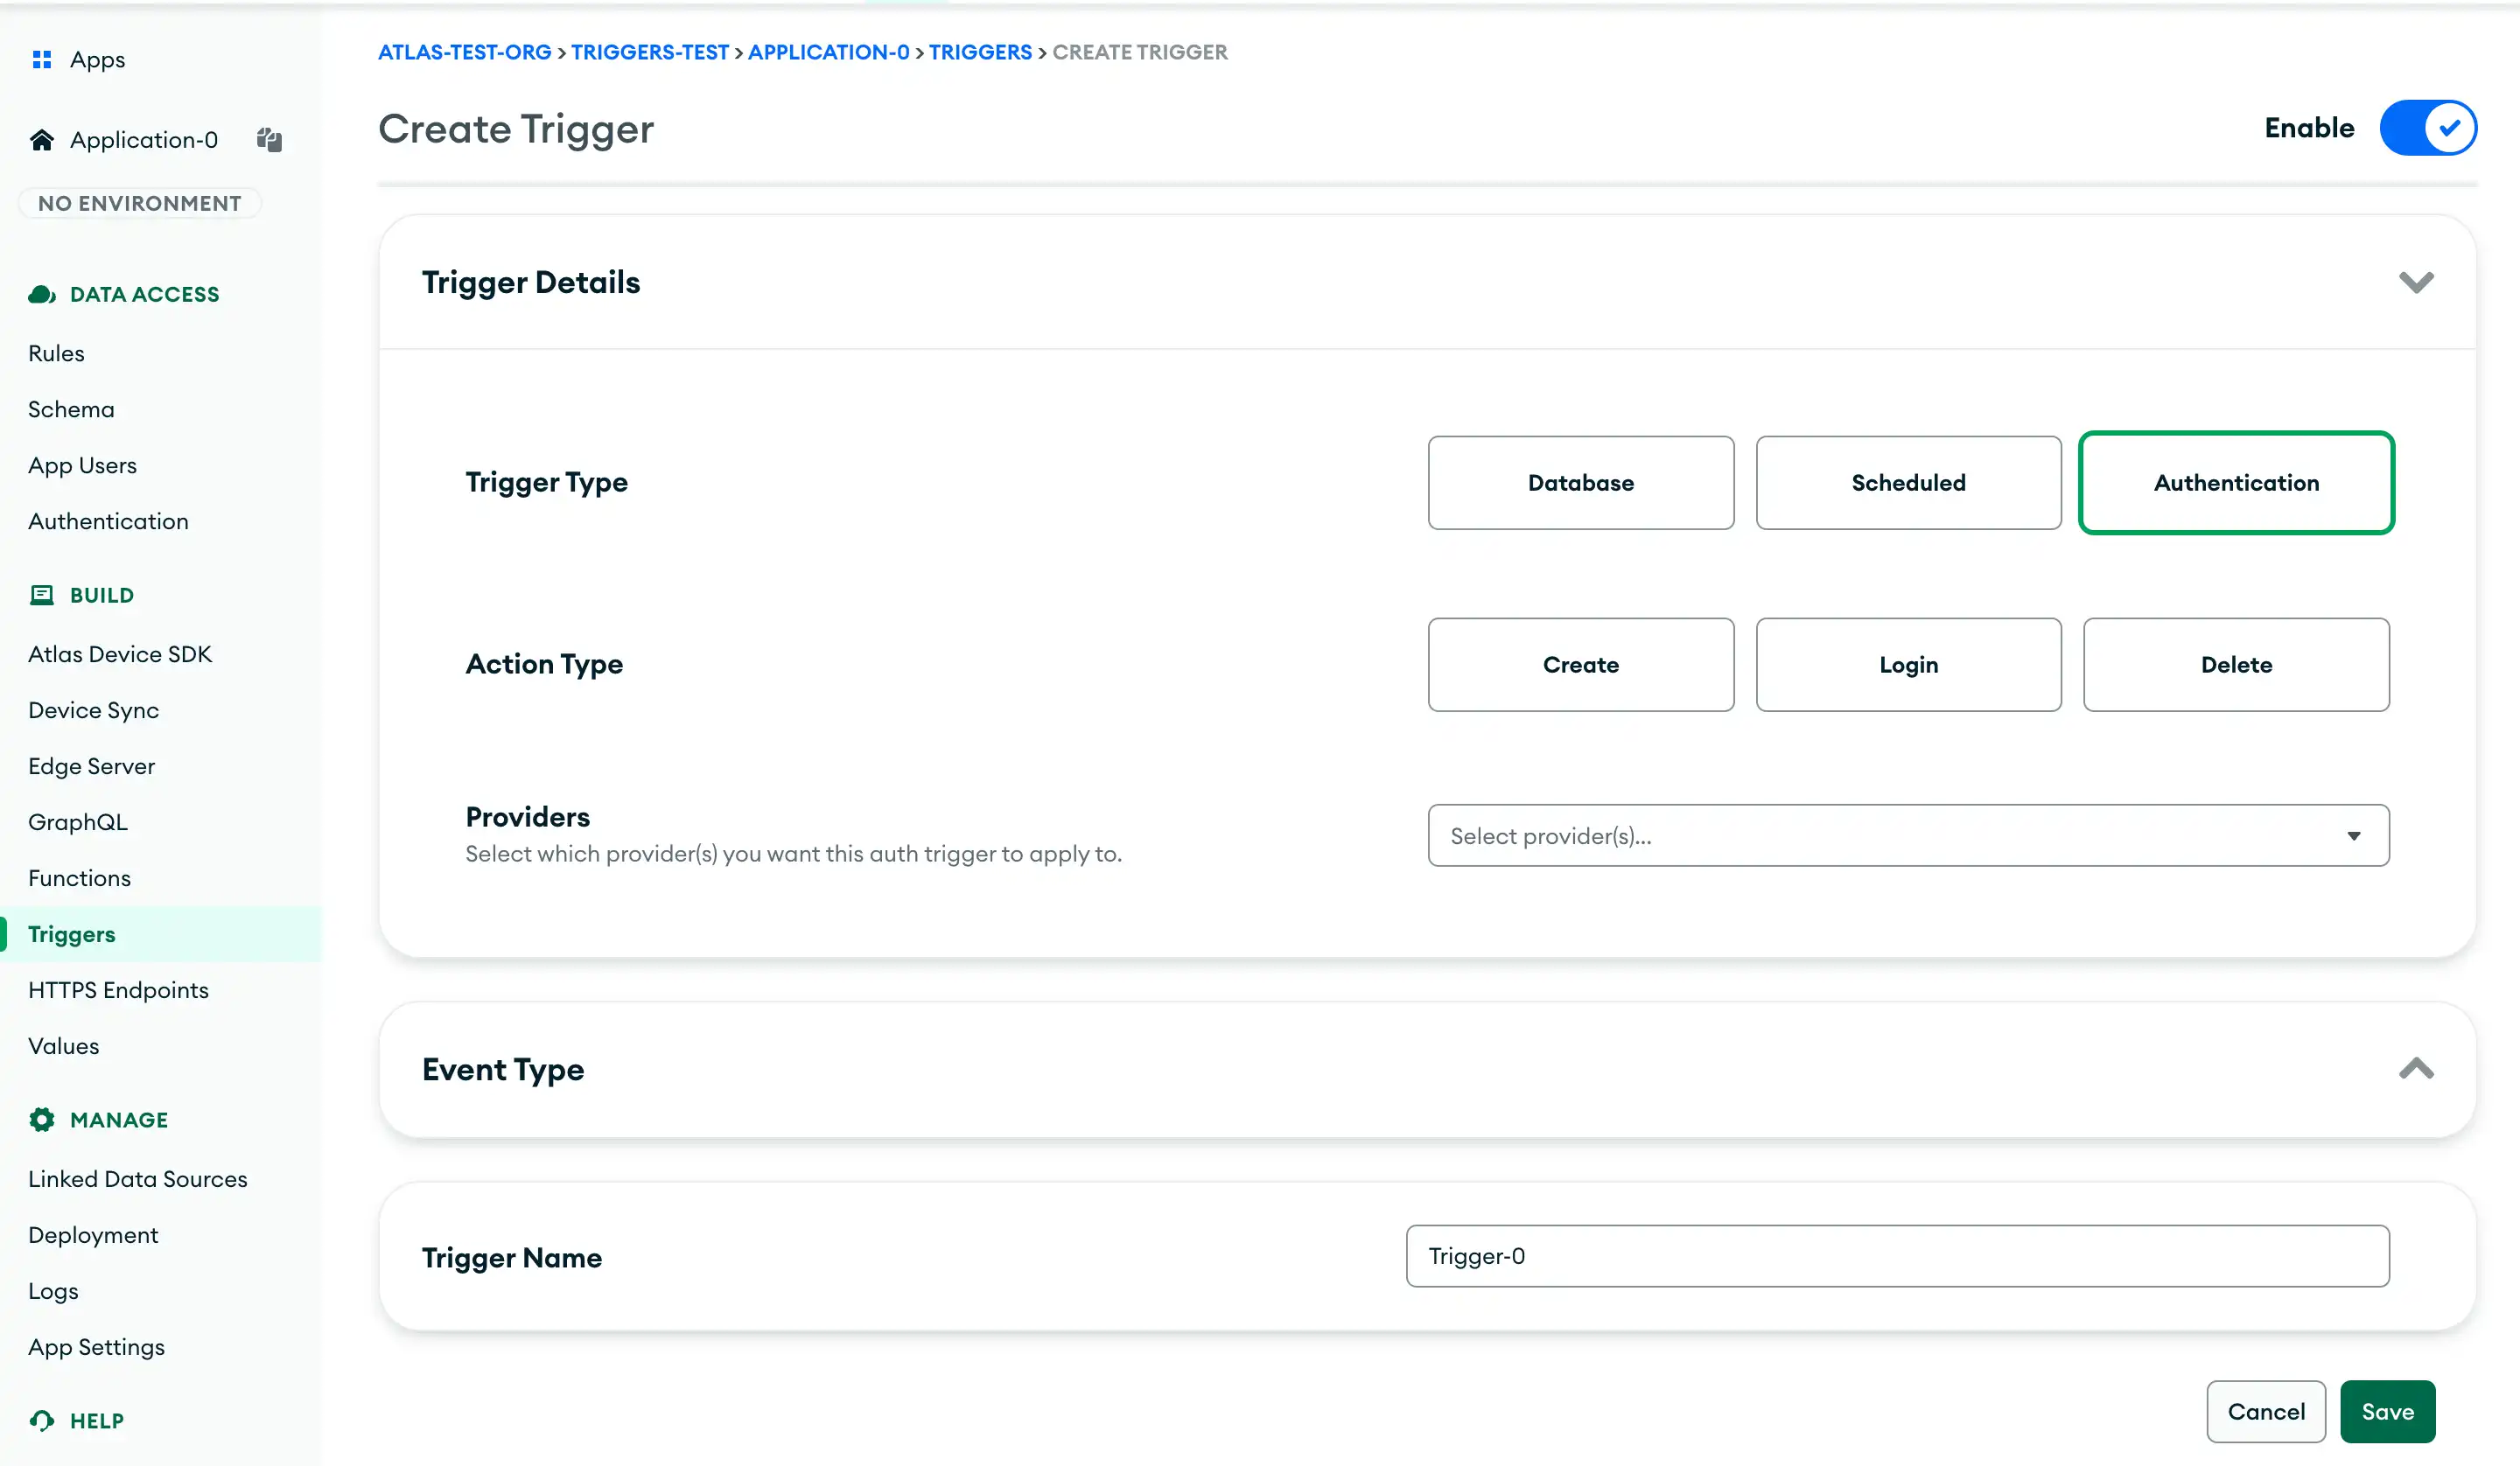Click the Application-0 home icon
This screenshot has width=2520, height=1466.
click(x=42, y=140)
